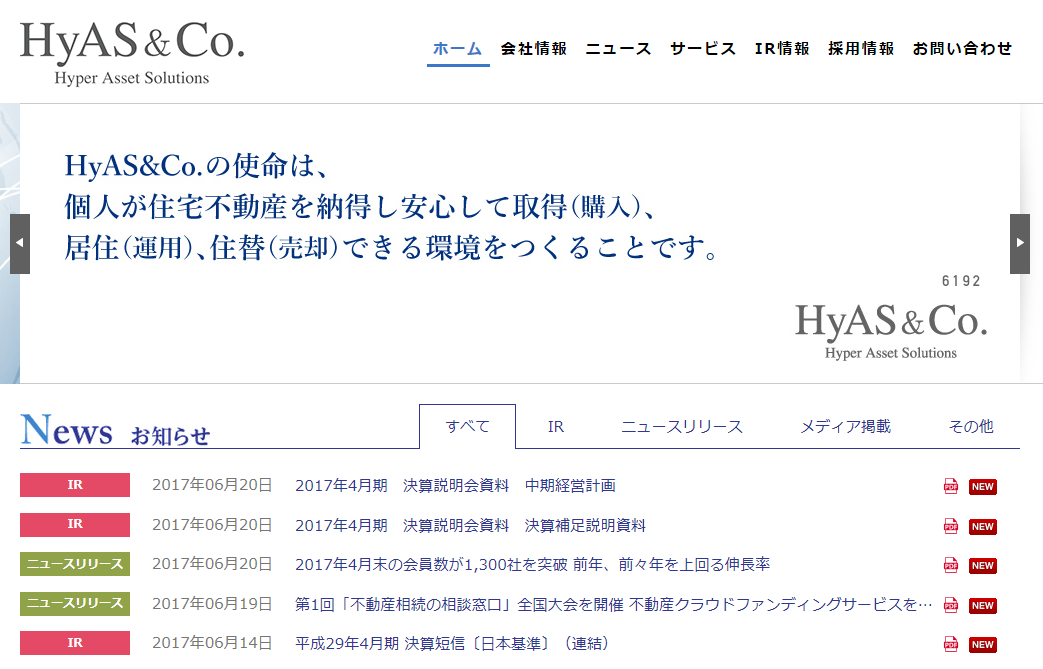Screen dimensions: 1043x669
Task: Open 会社情報 navigation menu item
Action: point(534,49)
